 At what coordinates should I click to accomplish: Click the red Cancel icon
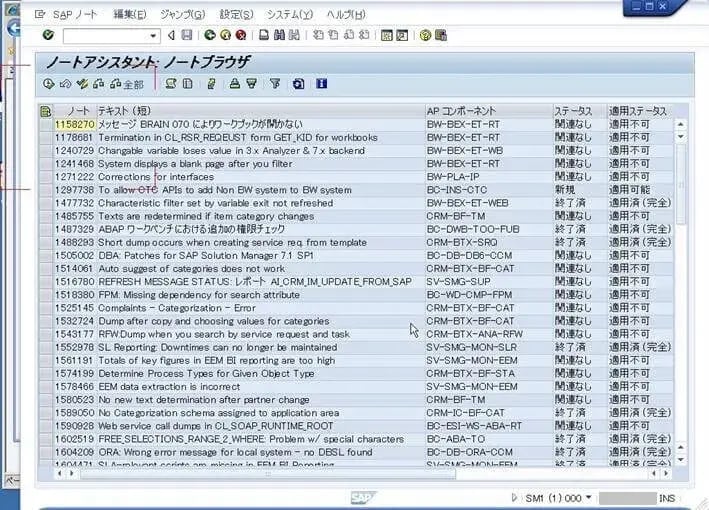click(241, 35)
